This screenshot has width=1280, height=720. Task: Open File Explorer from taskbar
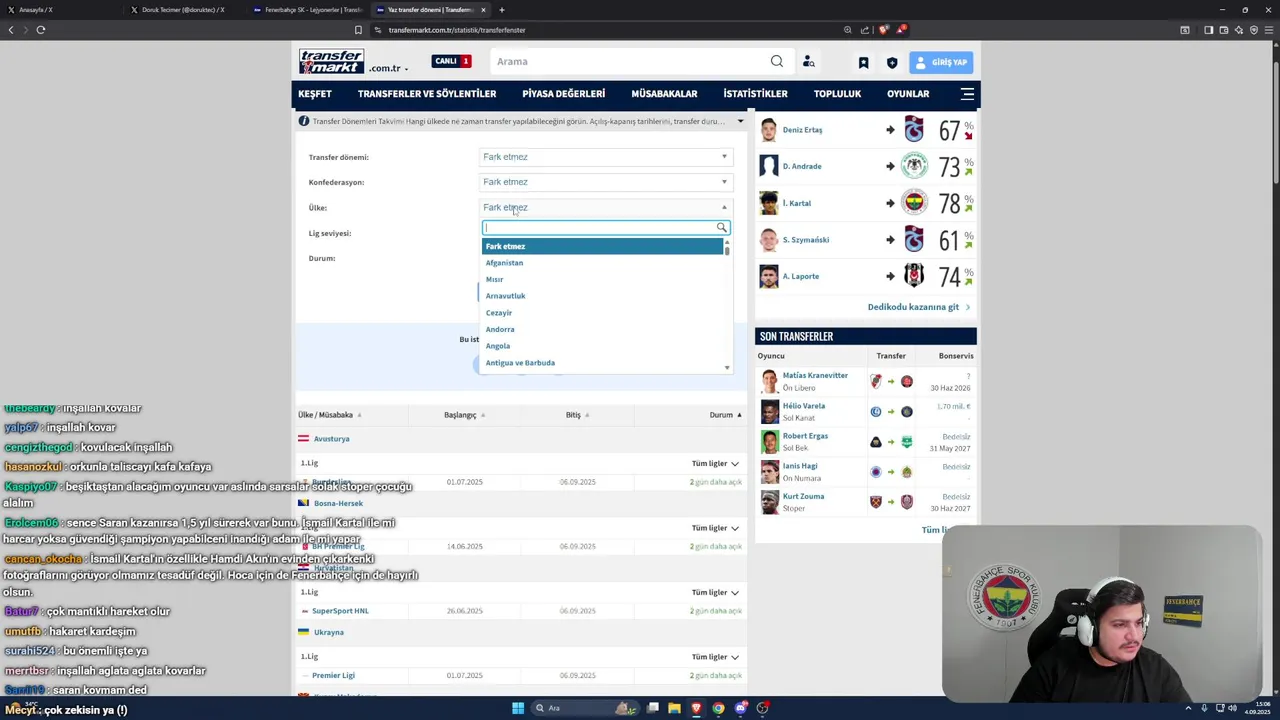coord(674,708)
